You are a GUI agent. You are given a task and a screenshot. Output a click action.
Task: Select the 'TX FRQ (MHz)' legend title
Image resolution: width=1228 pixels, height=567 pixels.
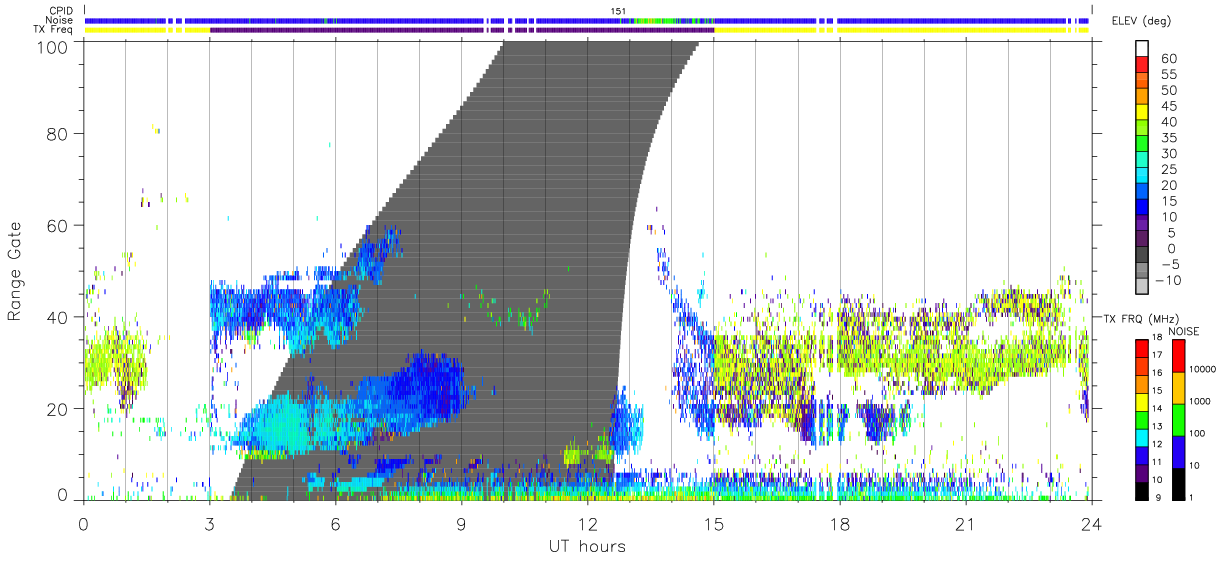coord(1140,318)
